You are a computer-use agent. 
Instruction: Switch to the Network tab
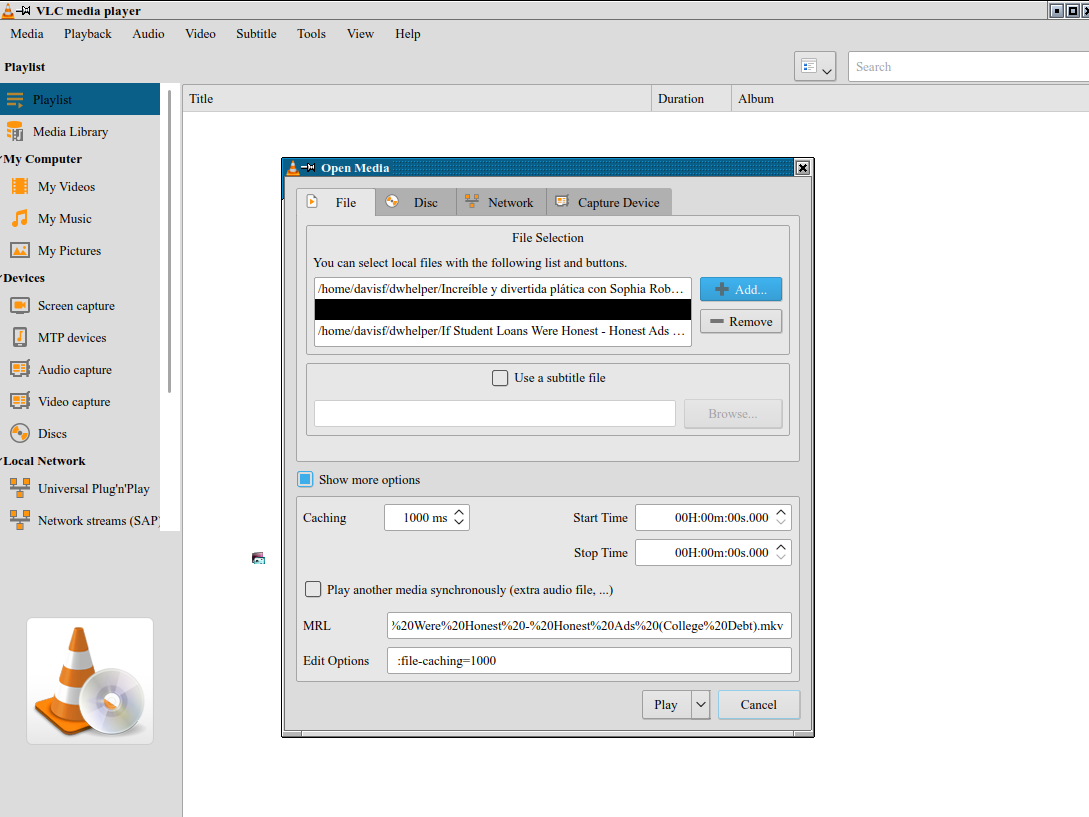(x=501, y=202)
